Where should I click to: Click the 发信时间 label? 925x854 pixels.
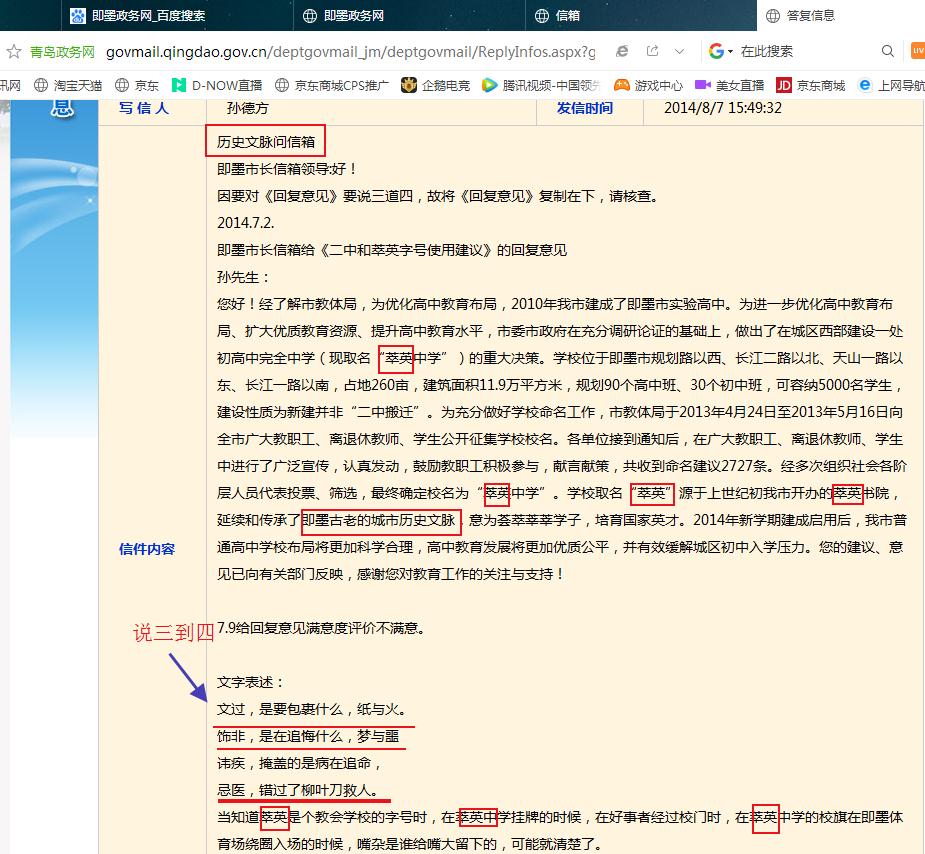tap(585, 108)
